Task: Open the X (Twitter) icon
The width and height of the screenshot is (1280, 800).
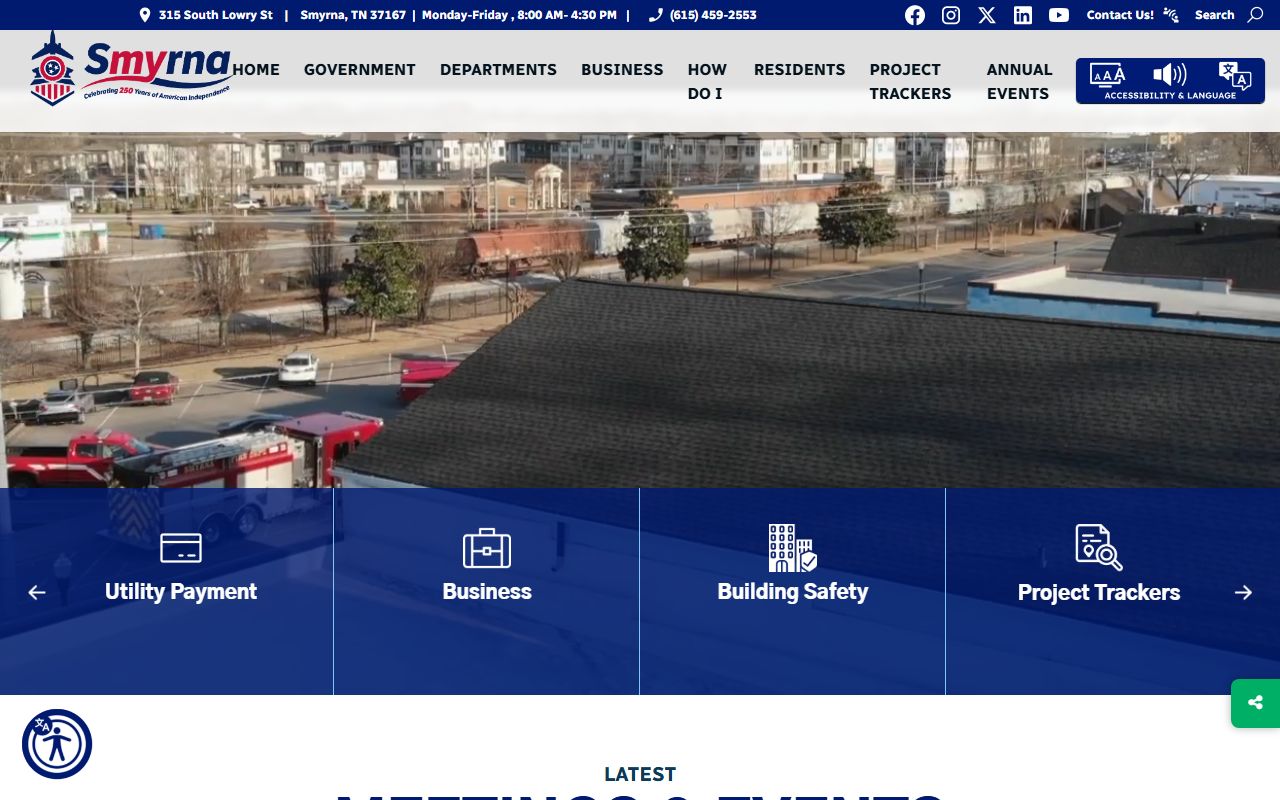Action: tap(987, 15)
